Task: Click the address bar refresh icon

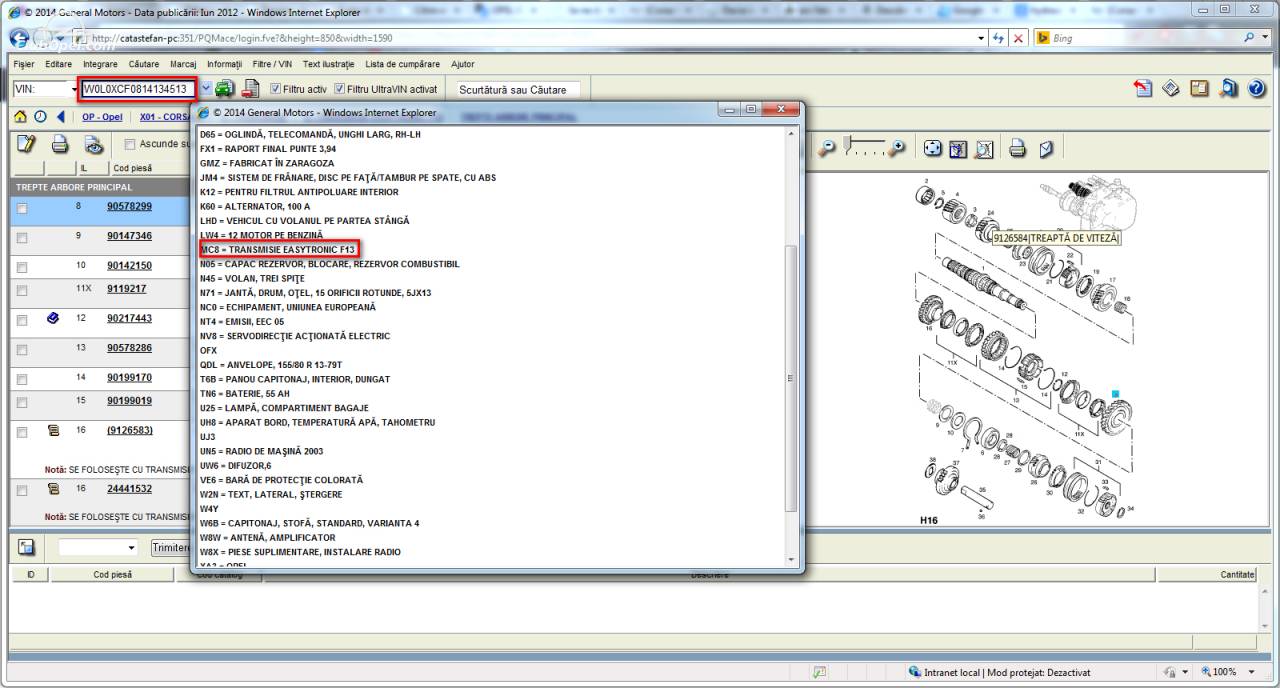Action: [998, 38]
